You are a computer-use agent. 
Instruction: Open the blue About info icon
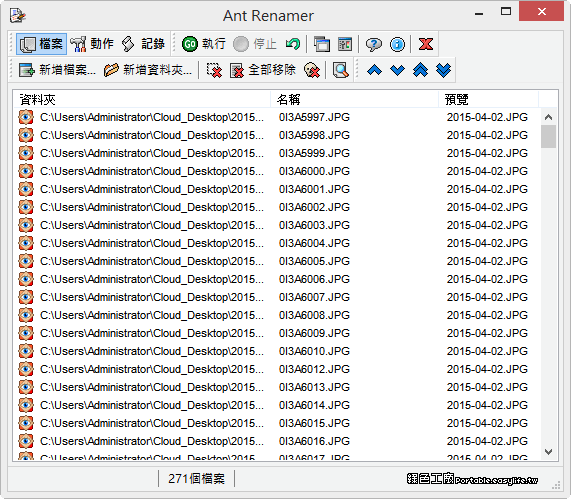tap(397, 44)
